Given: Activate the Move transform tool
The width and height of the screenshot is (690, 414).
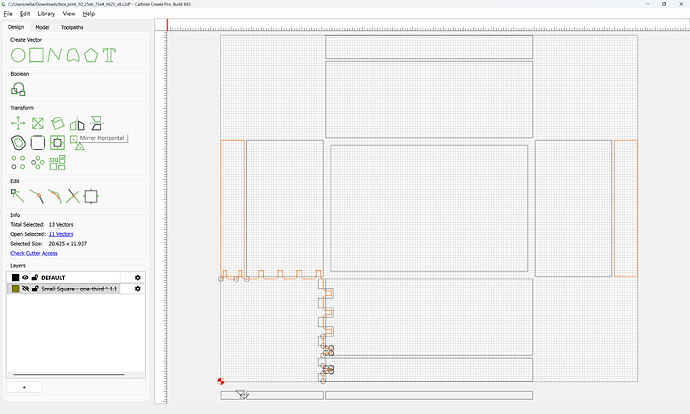Looking at the screenshot, I should point(18,123).
